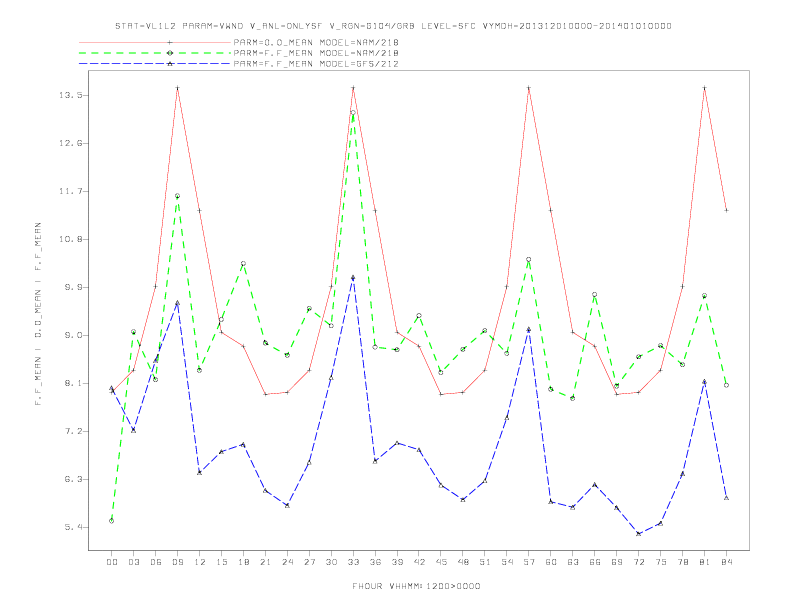This screenshot has height=612, width=792.
Task: Click y-axis tick label 8.1
Action: 74,383
